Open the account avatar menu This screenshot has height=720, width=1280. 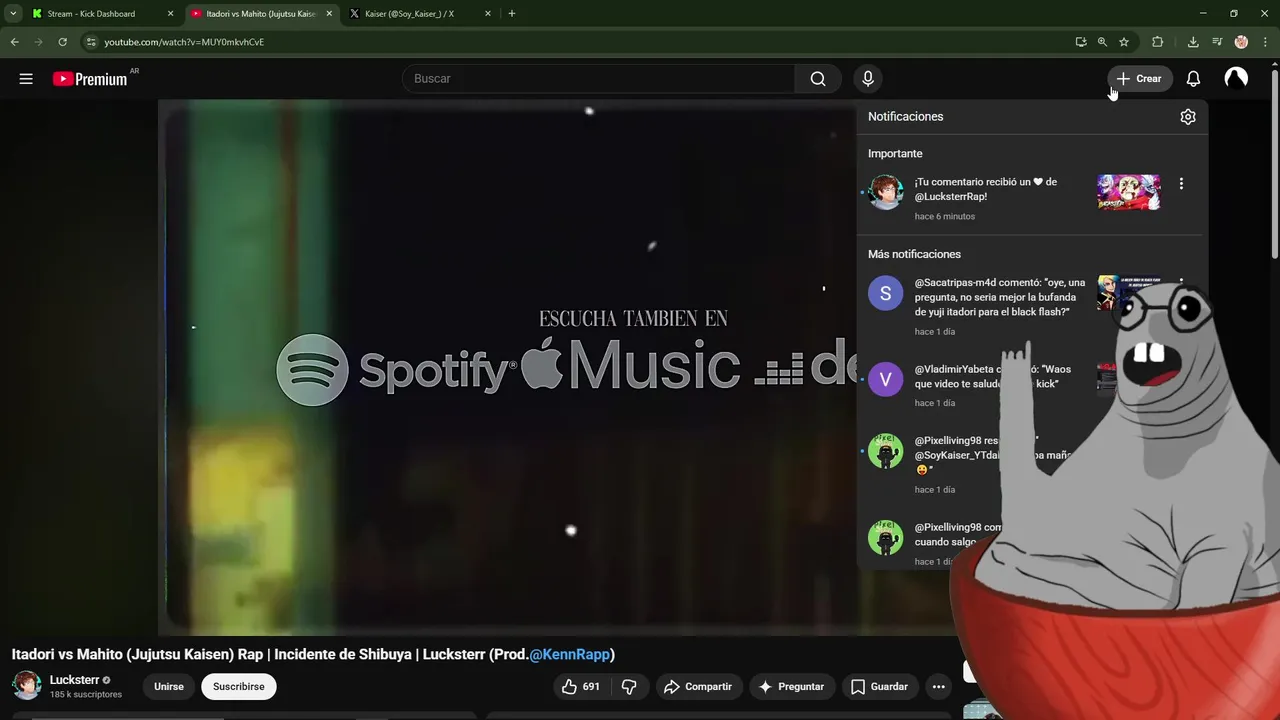tap(1236, 79)
